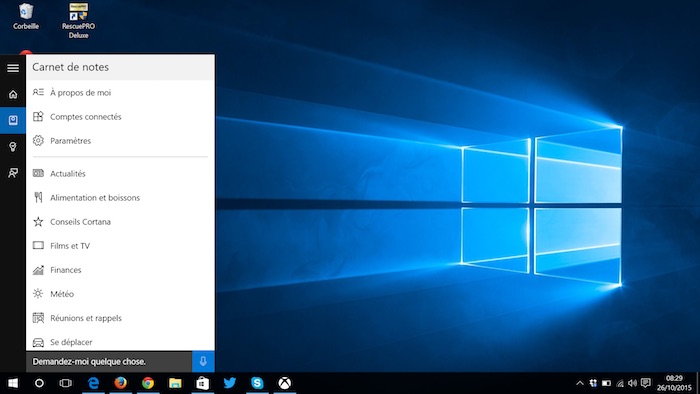The image size is (700, 394).
Task: Open Conseils Cortana
Action: [121, 222]
